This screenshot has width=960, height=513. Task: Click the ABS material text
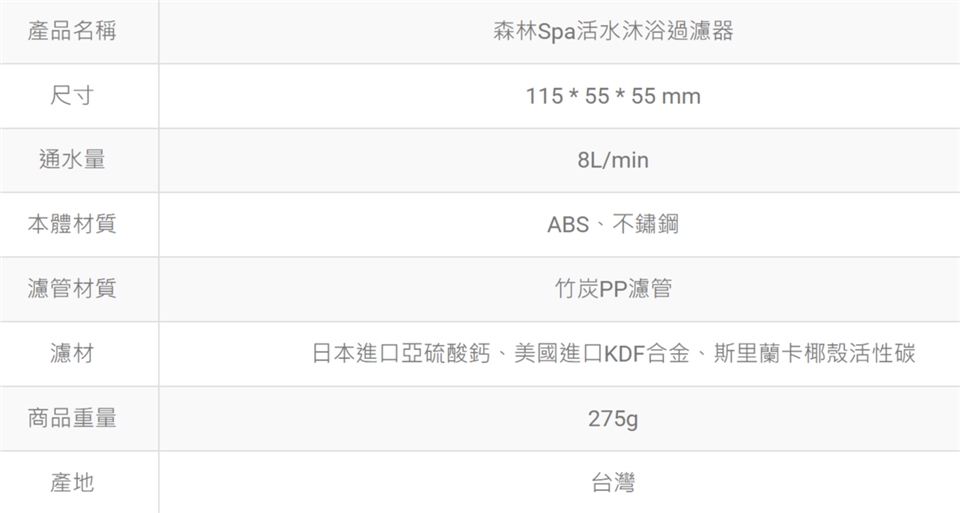pyautogui.click(x=568, y=225)
